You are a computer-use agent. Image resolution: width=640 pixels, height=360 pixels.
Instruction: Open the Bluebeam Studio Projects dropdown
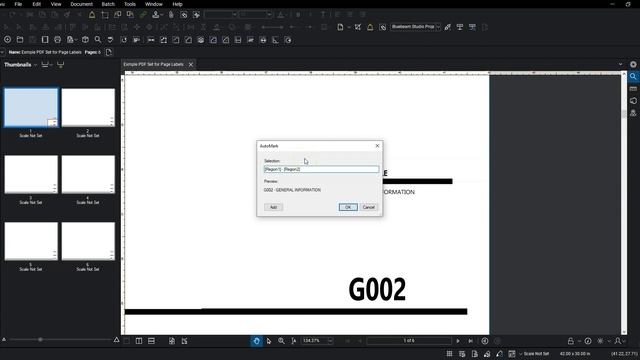tap(438, 27)
